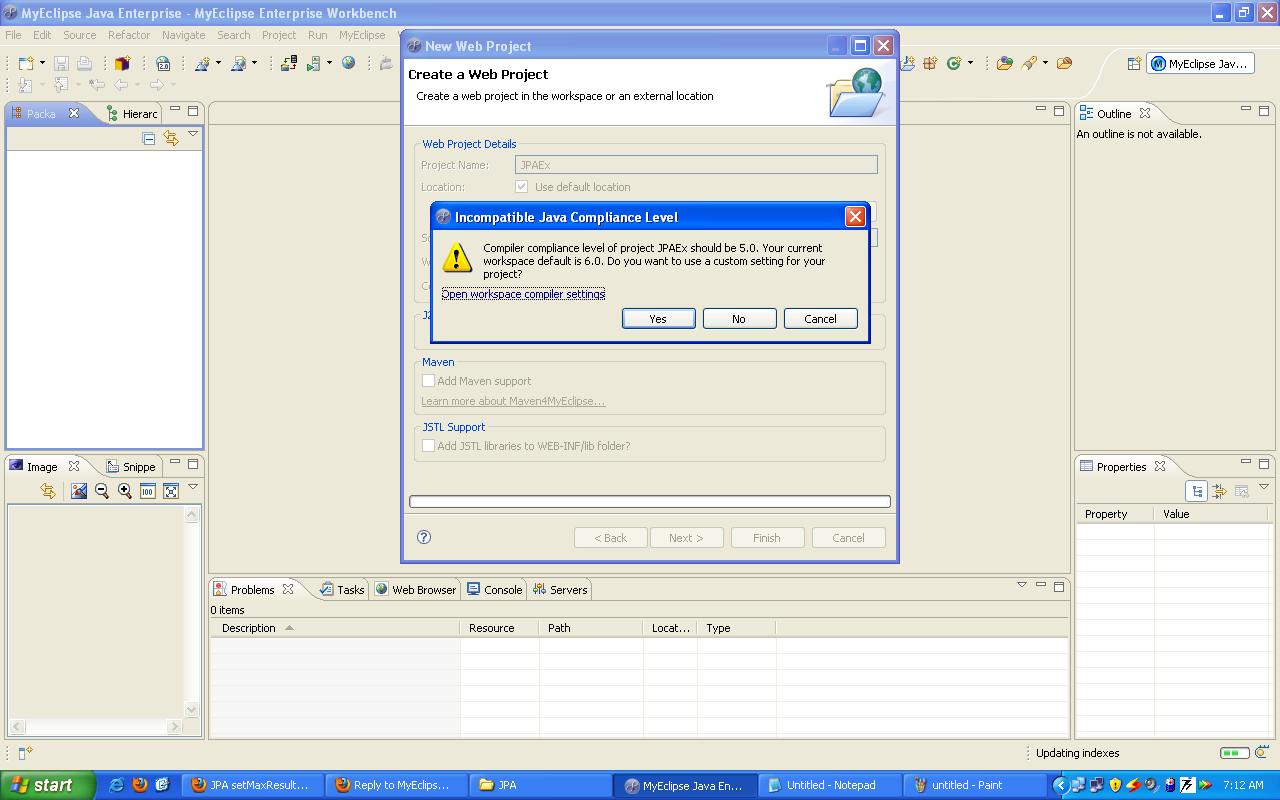Click Zoom In in Image view
1280x800 pixels.
[125, 491]
